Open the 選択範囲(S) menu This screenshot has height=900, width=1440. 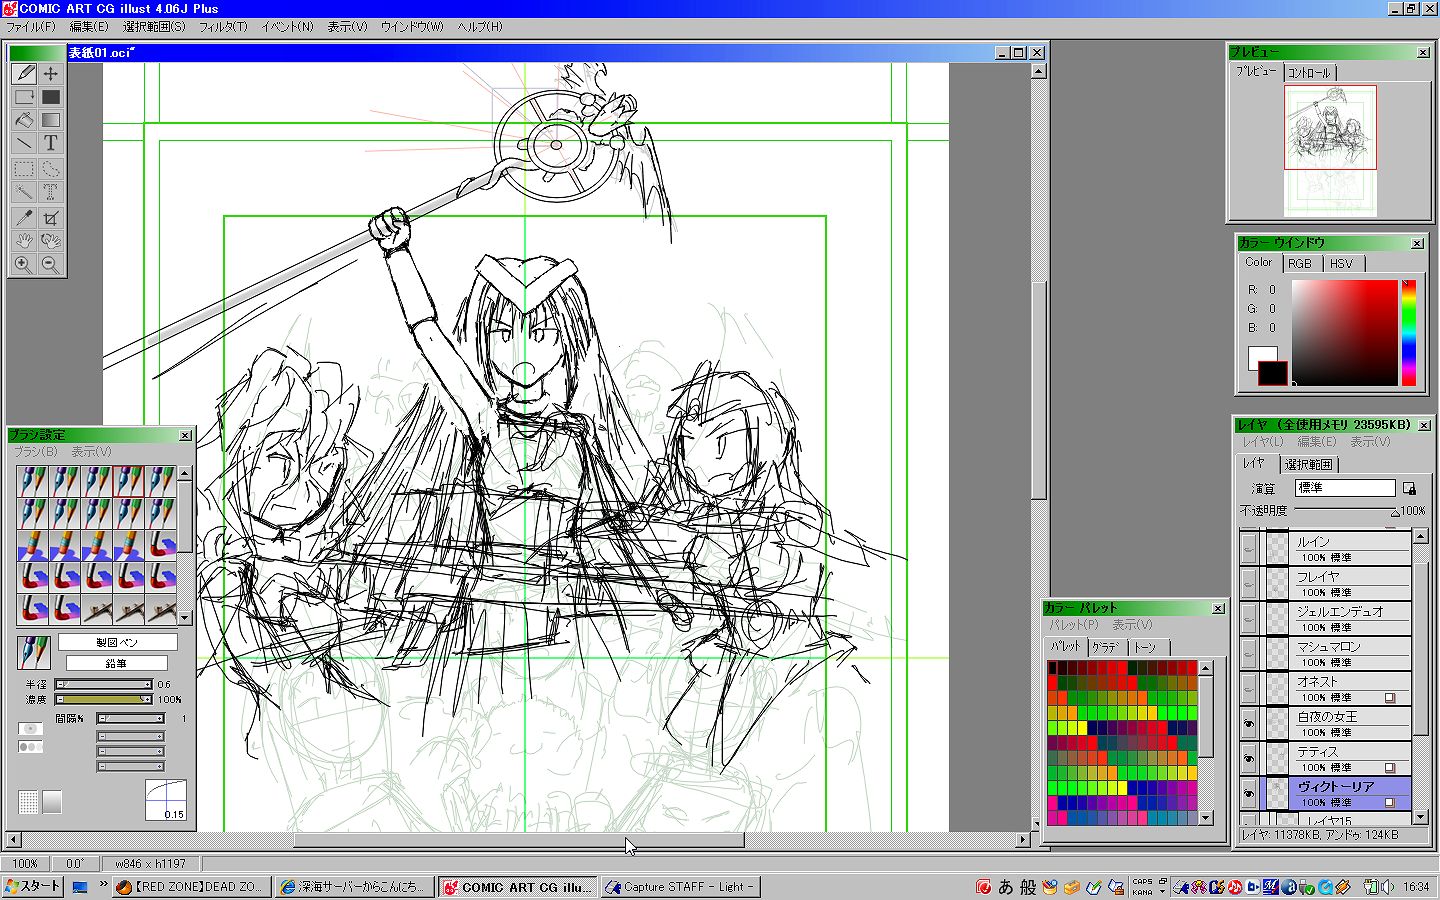154,27
